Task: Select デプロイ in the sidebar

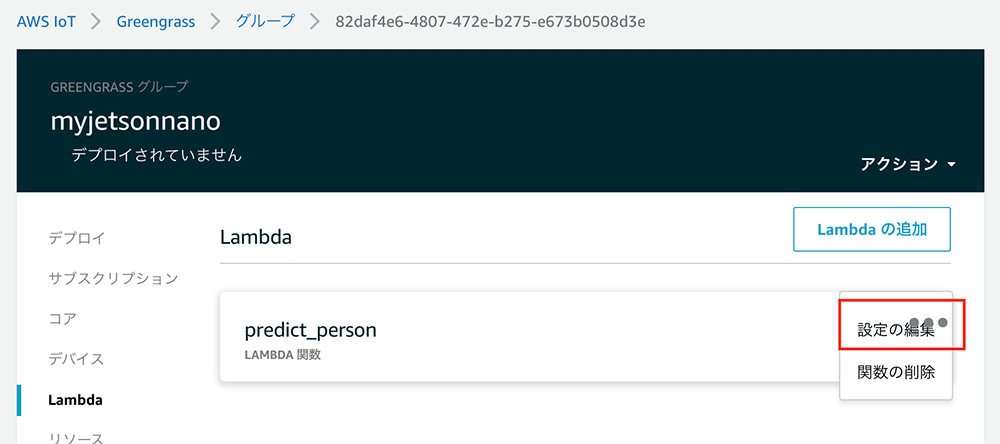Action: [76, 238]
